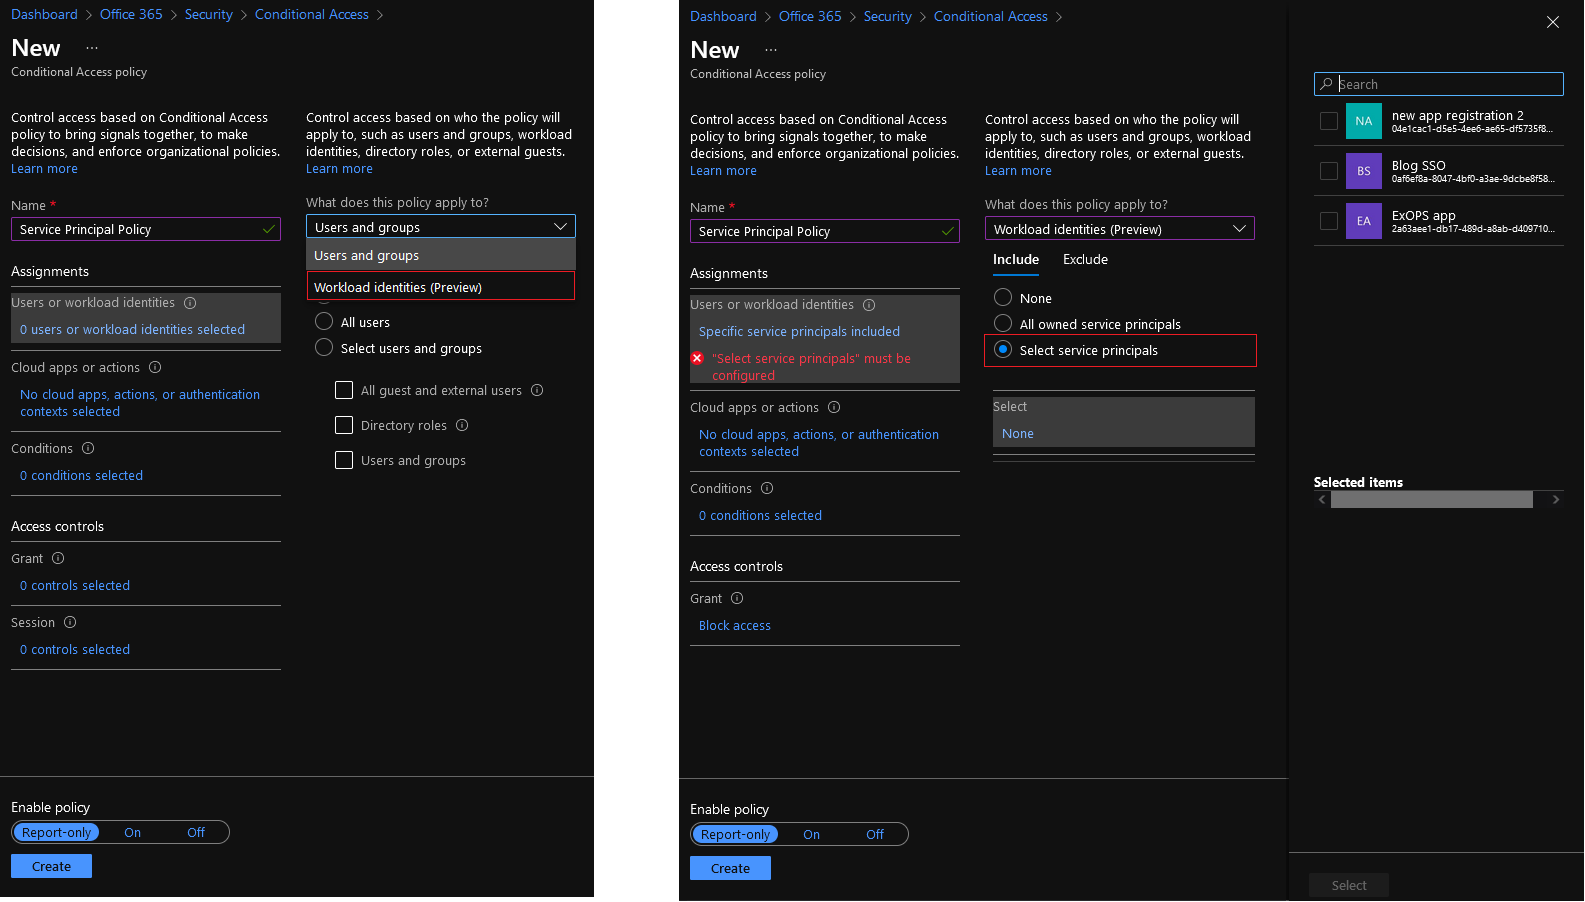Set Enable policy to On in left panel
The height and width of the screenshot is (902, 1585).
click(x=132, y=833)
